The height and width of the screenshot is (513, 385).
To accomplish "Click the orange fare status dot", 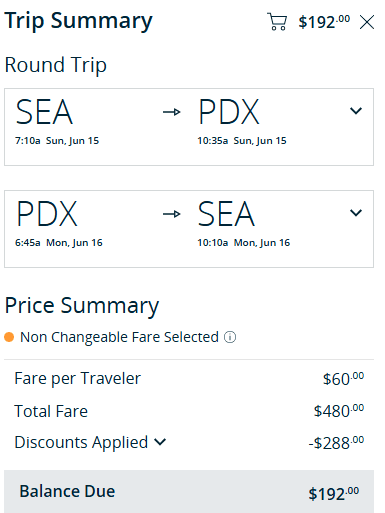I will pos(9,337).
